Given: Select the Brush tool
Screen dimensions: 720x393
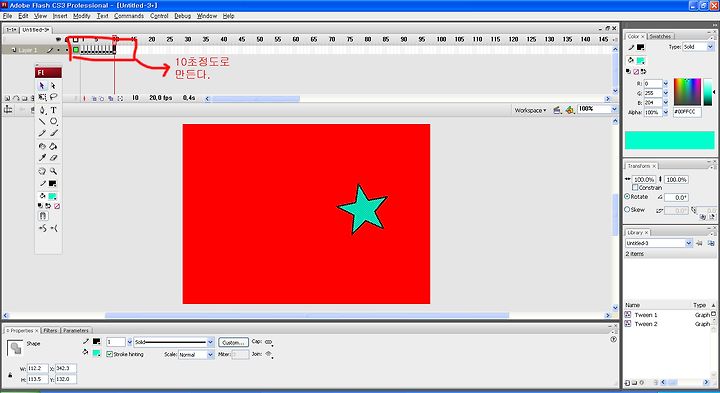Looking at the screenshot, I should click(x=53, y=133).
